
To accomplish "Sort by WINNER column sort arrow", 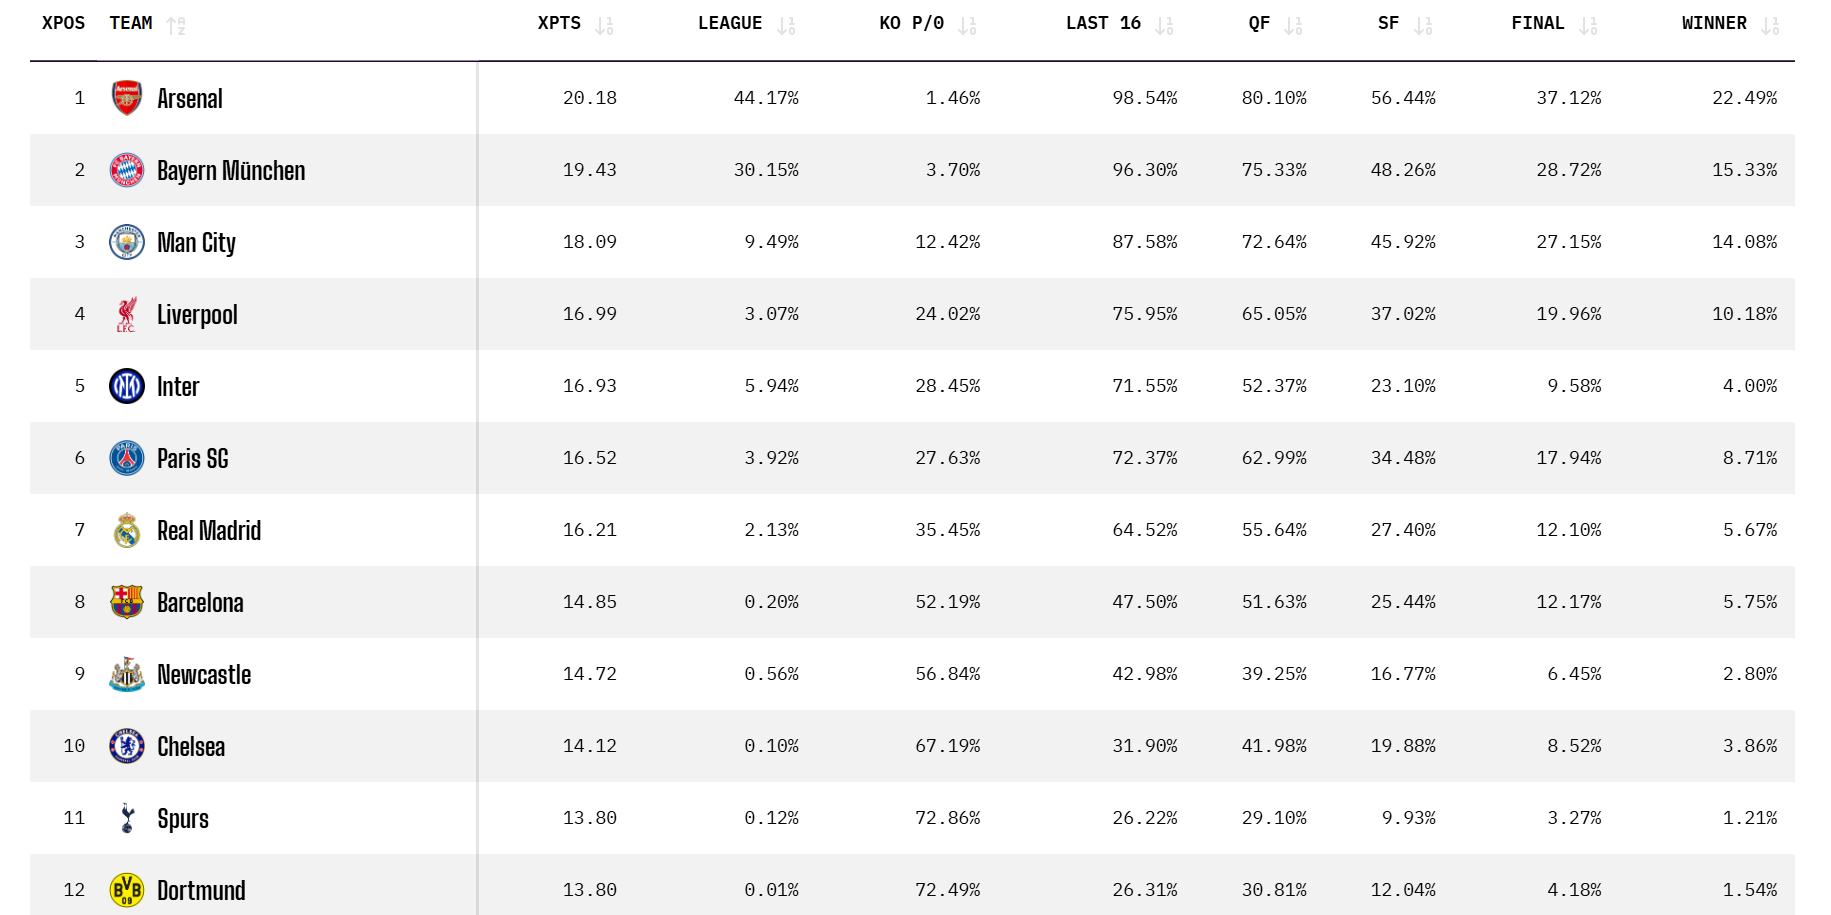I will (1770, 26).
